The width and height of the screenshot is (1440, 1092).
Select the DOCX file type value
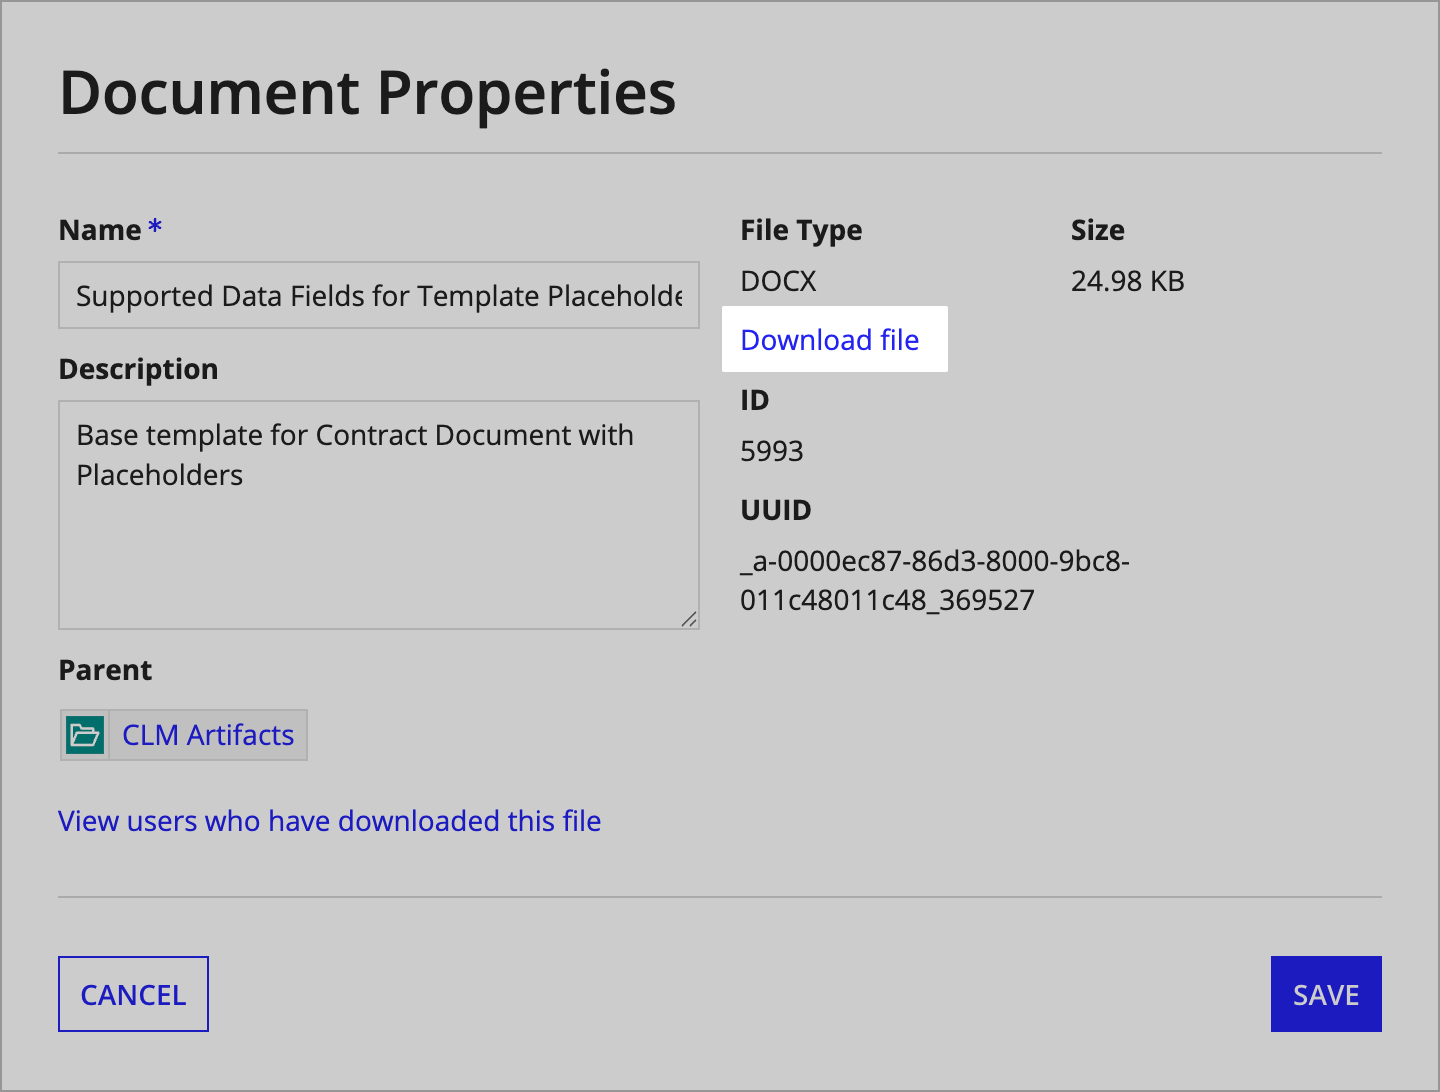[778, 281]
